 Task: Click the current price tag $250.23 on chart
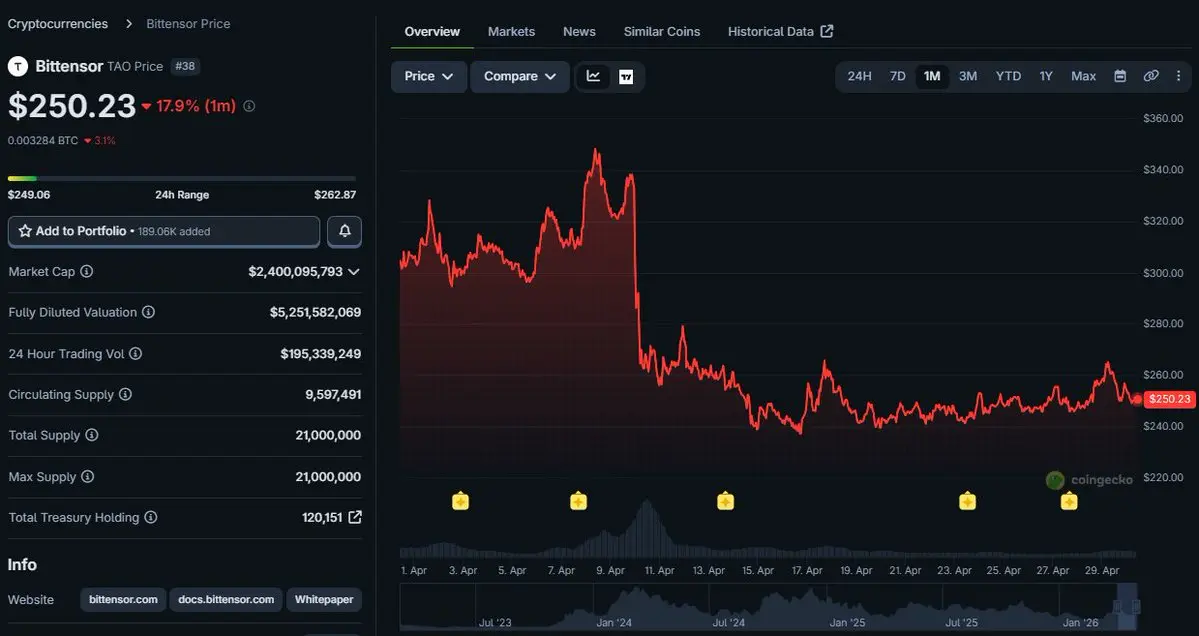coord(1169,399)
